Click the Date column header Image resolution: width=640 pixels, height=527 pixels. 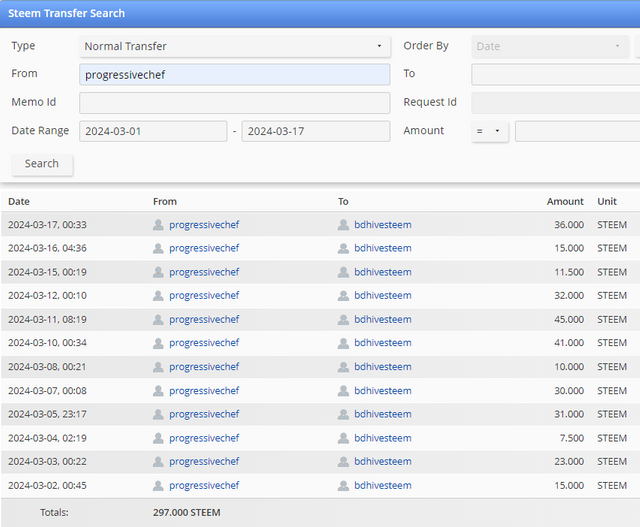[x=19, y=202]
